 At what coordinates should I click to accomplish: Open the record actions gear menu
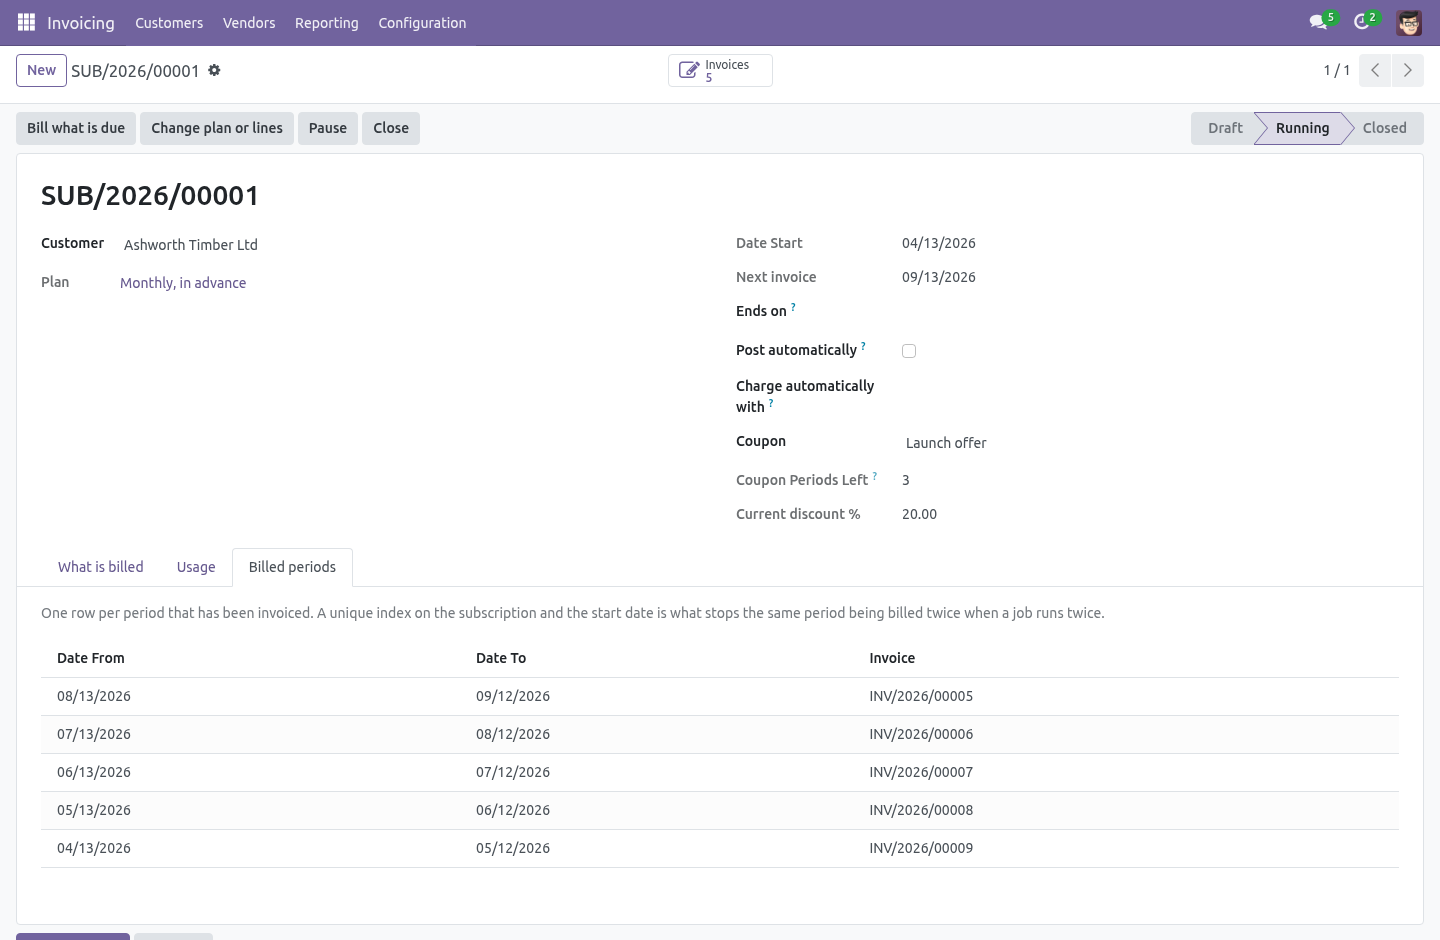214,70
